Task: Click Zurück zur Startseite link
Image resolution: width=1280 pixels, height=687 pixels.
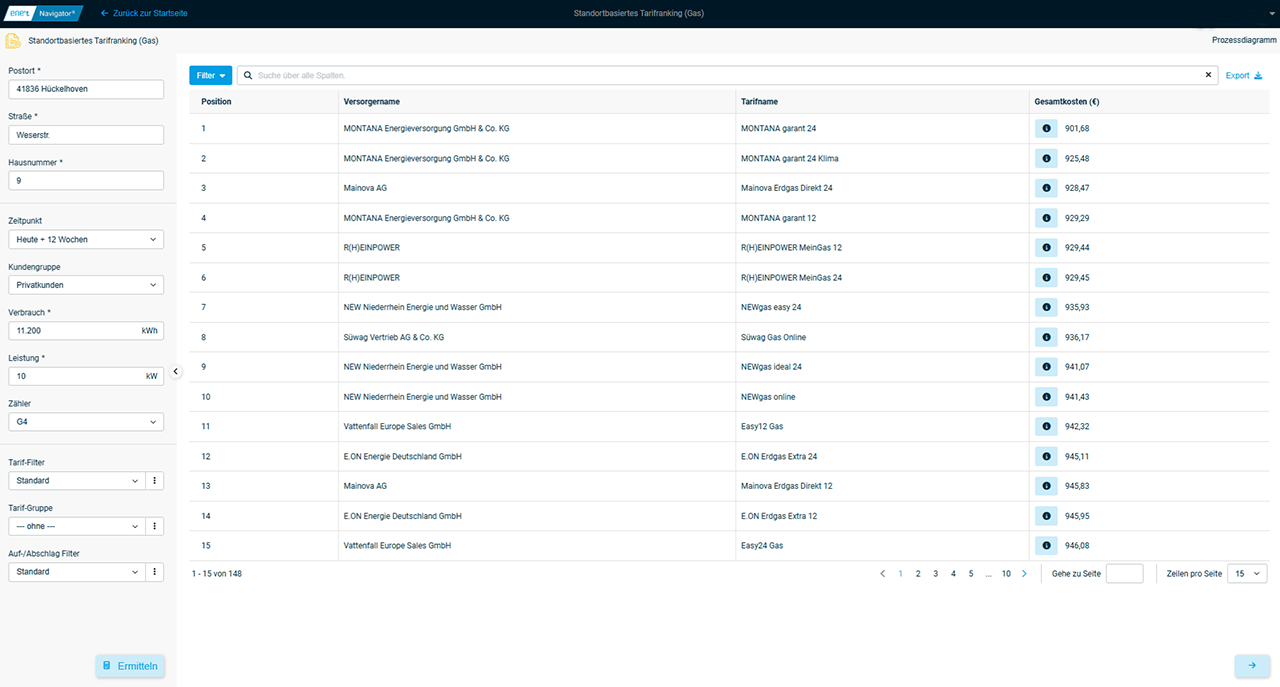Action: click(144, 13)
